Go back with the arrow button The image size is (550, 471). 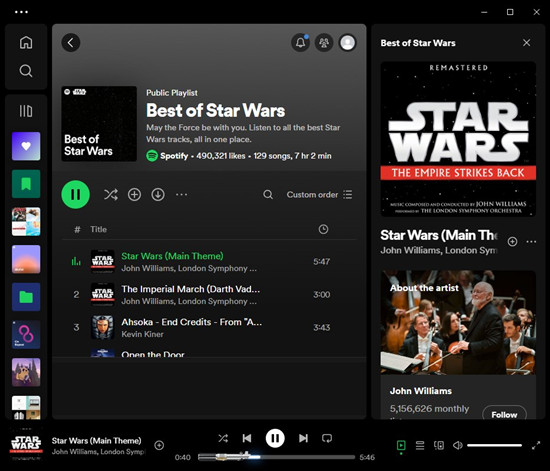pos(71,43)
